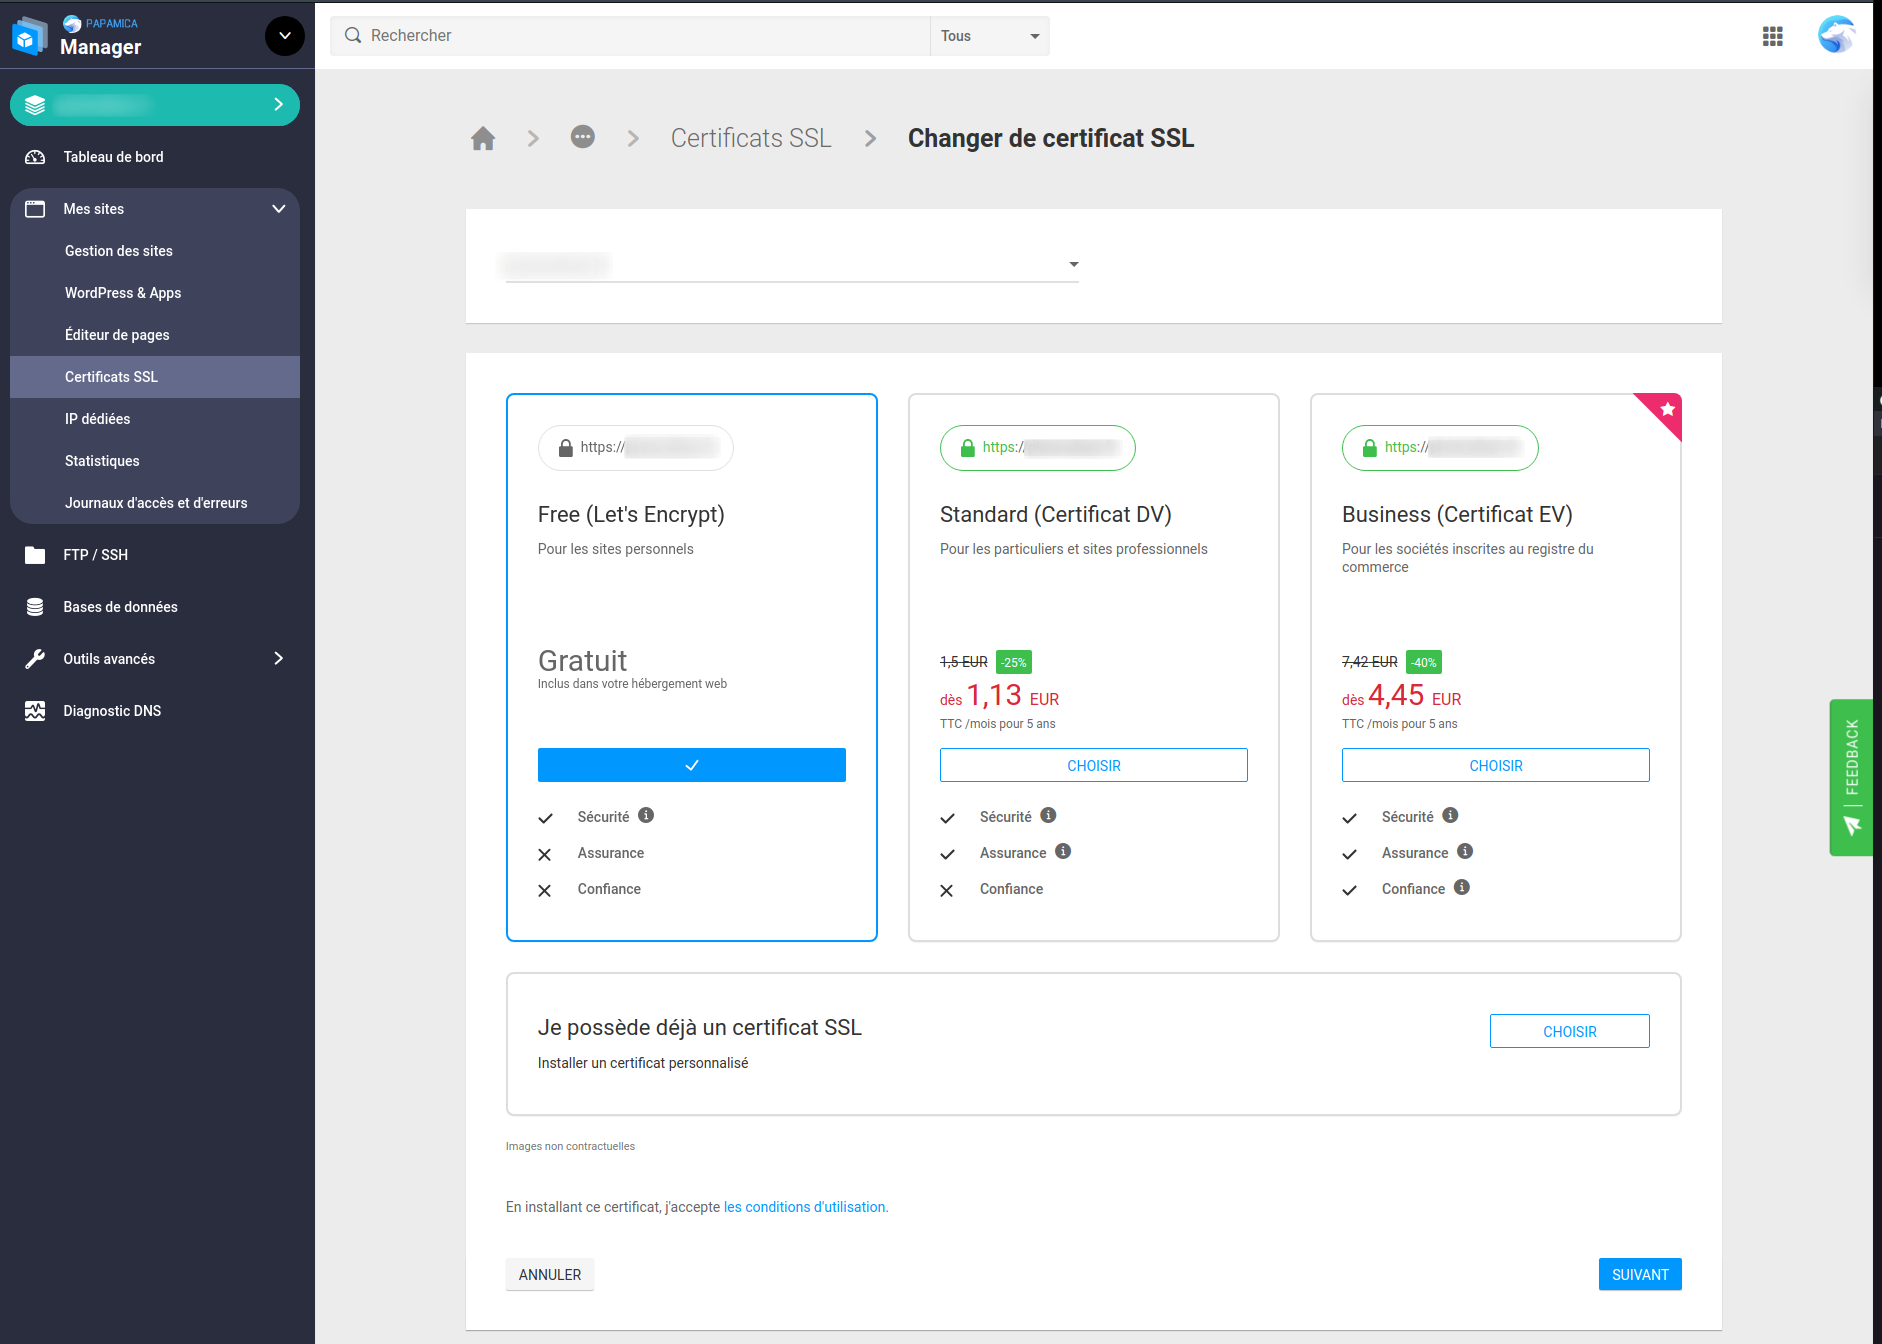The height and width of the screenshot is (1344, 1882).
Task: Click the home breadcrumb icon
Action: (483, 138)
